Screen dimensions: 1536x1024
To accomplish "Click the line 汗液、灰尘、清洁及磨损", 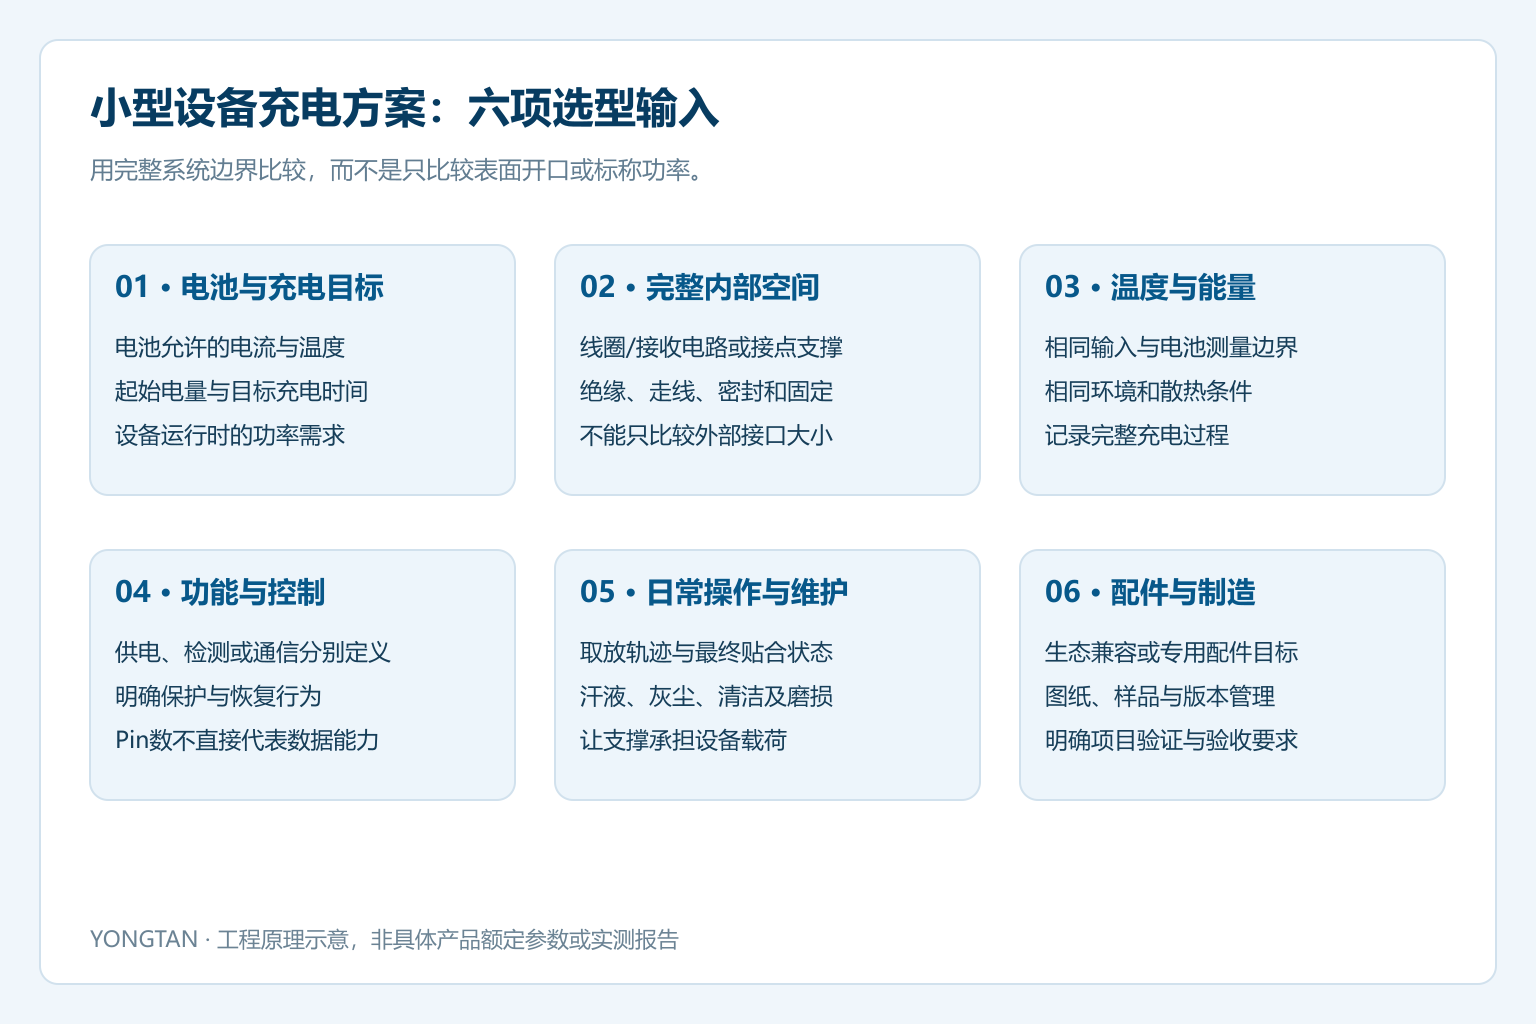I will (x=707, y=697).
